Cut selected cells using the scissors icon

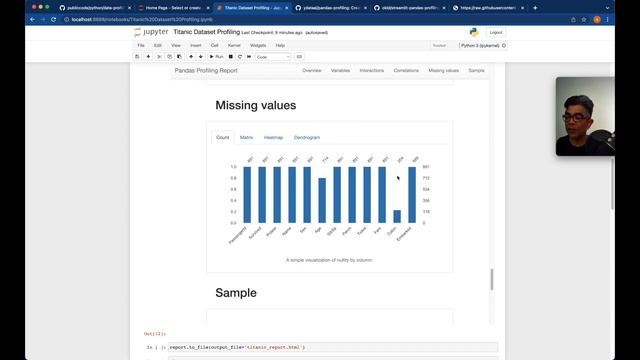(159, 57)
